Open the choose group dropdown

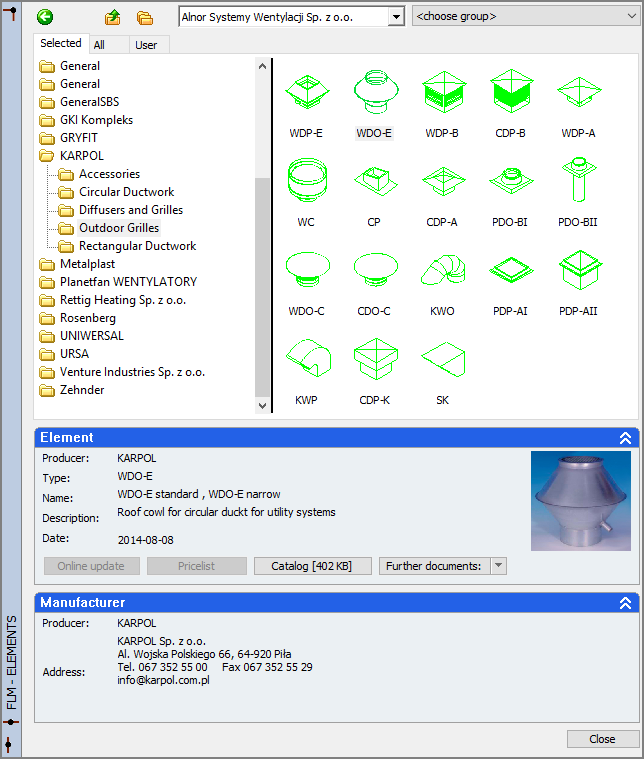[526, 17]
